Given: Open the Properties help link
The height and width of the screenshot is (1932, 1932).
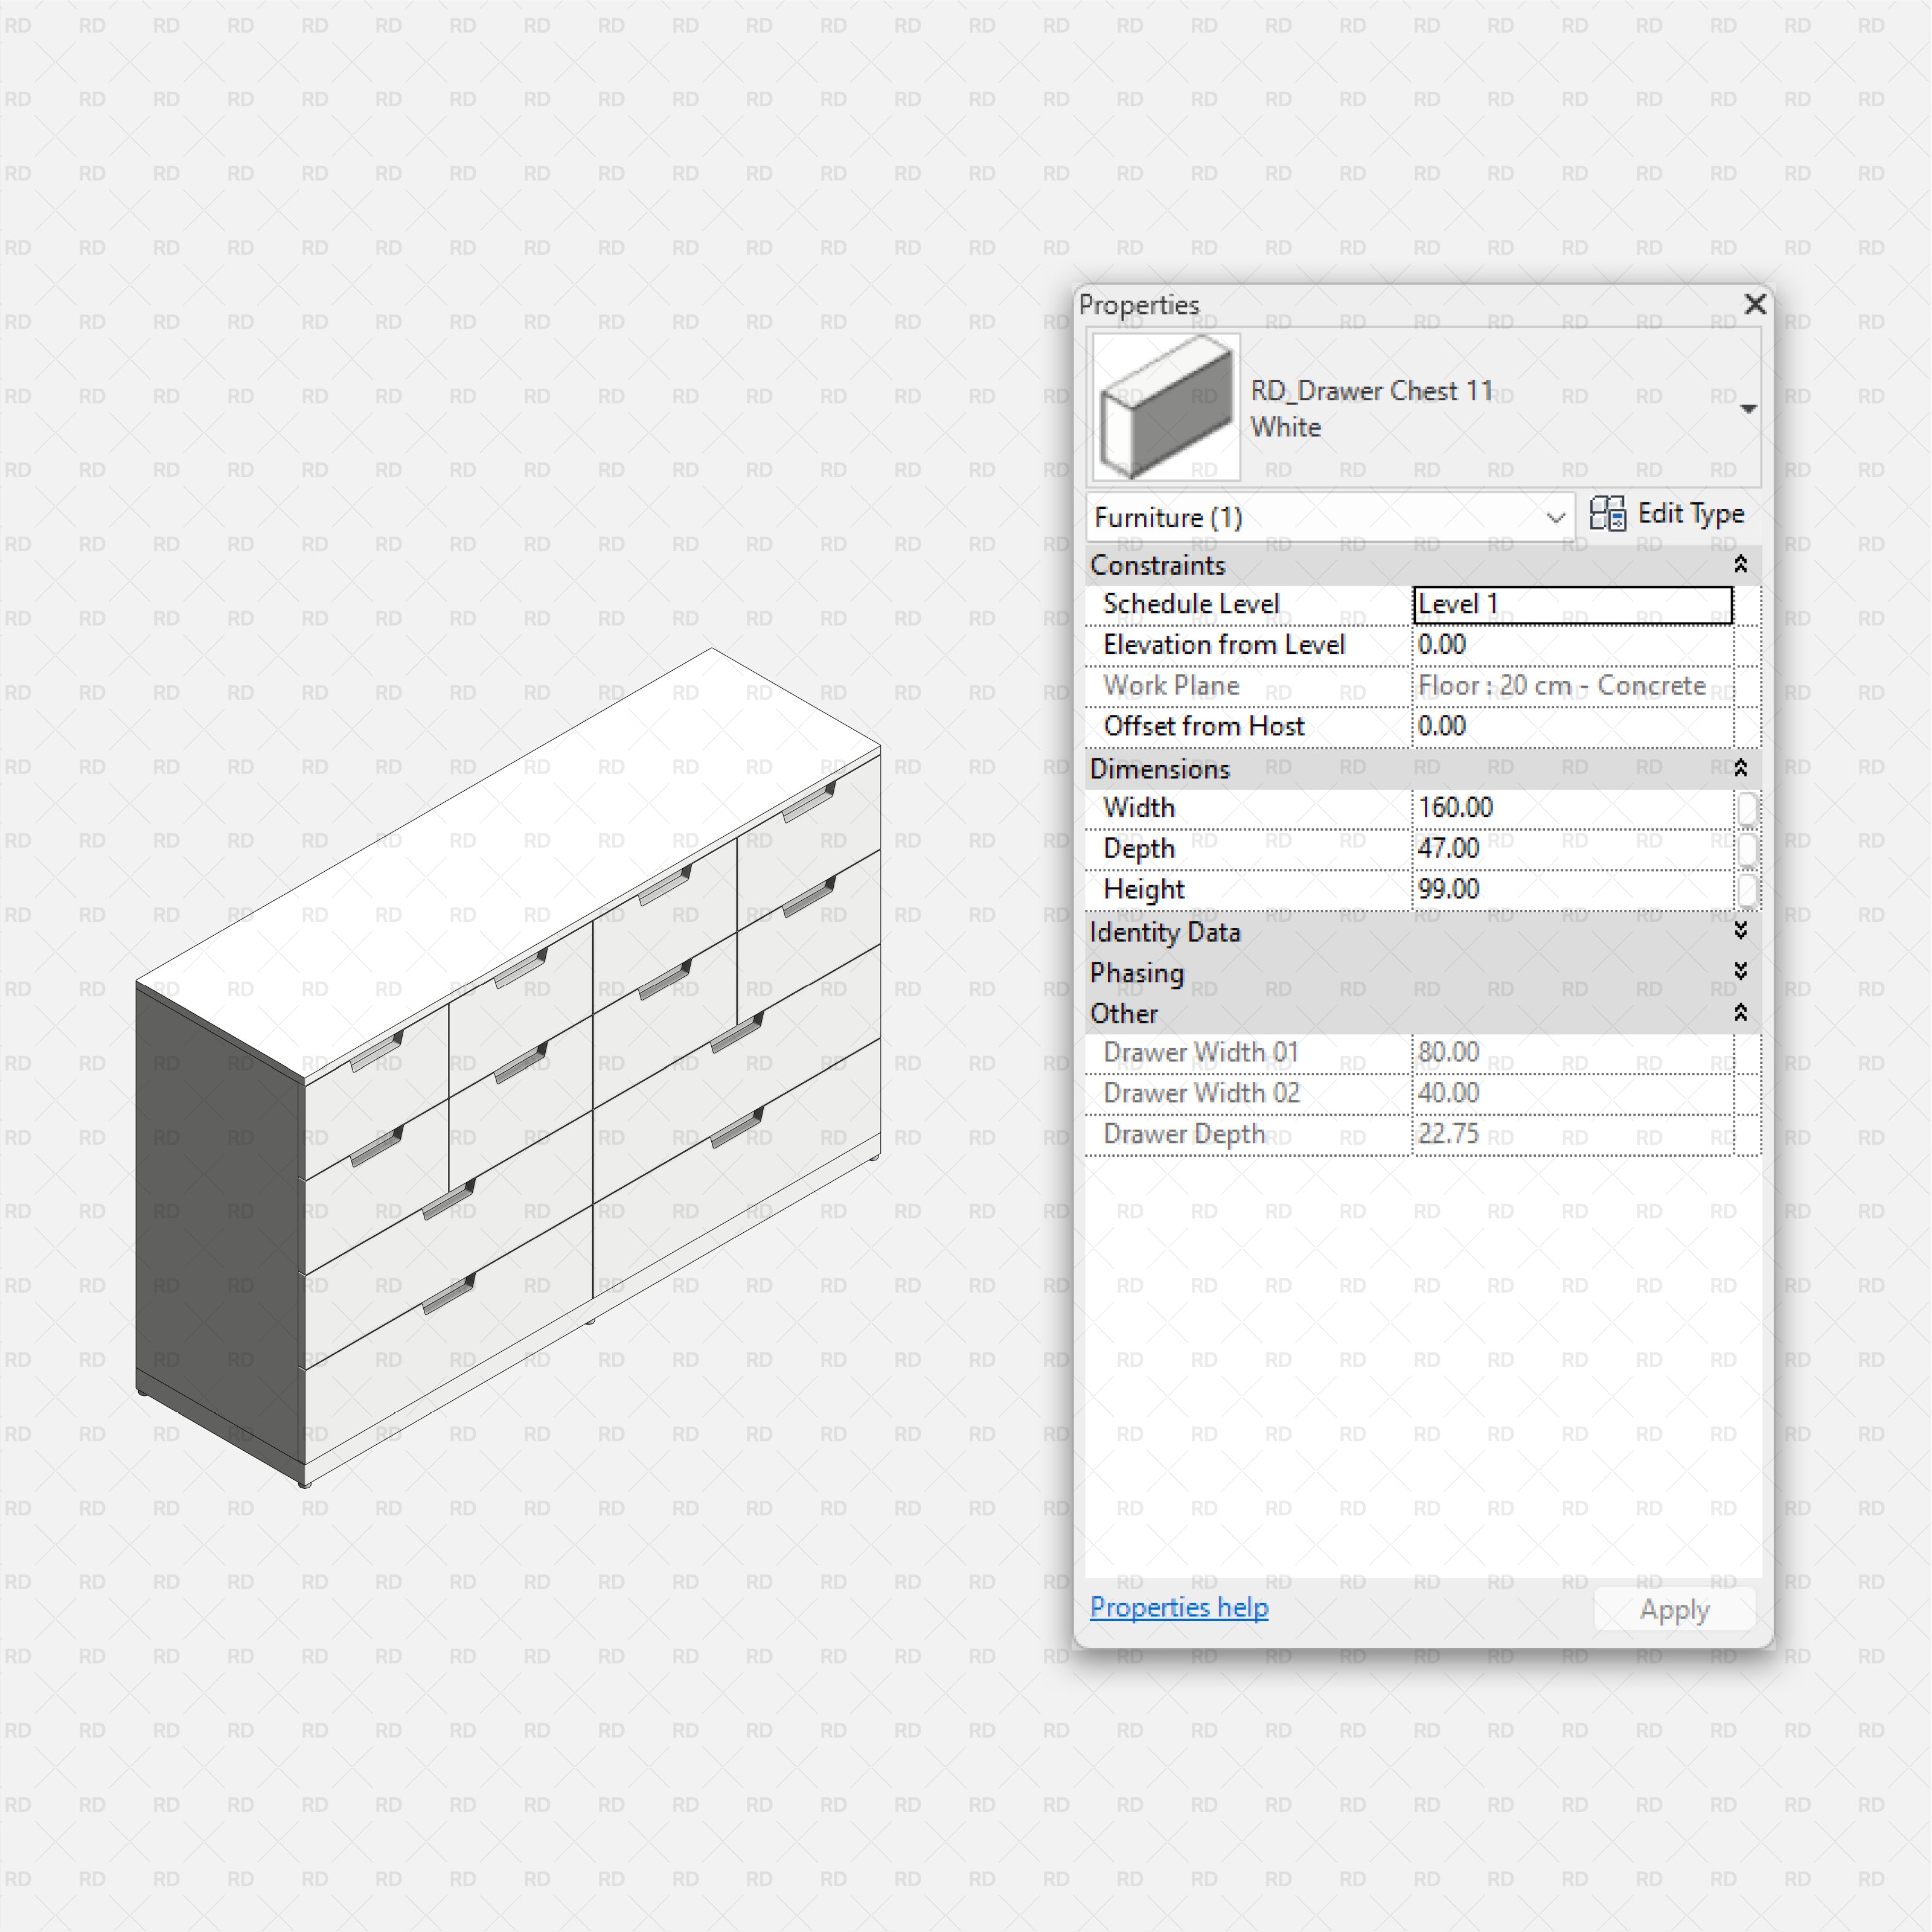Looking at the screenshot, I should 1179,1607.
